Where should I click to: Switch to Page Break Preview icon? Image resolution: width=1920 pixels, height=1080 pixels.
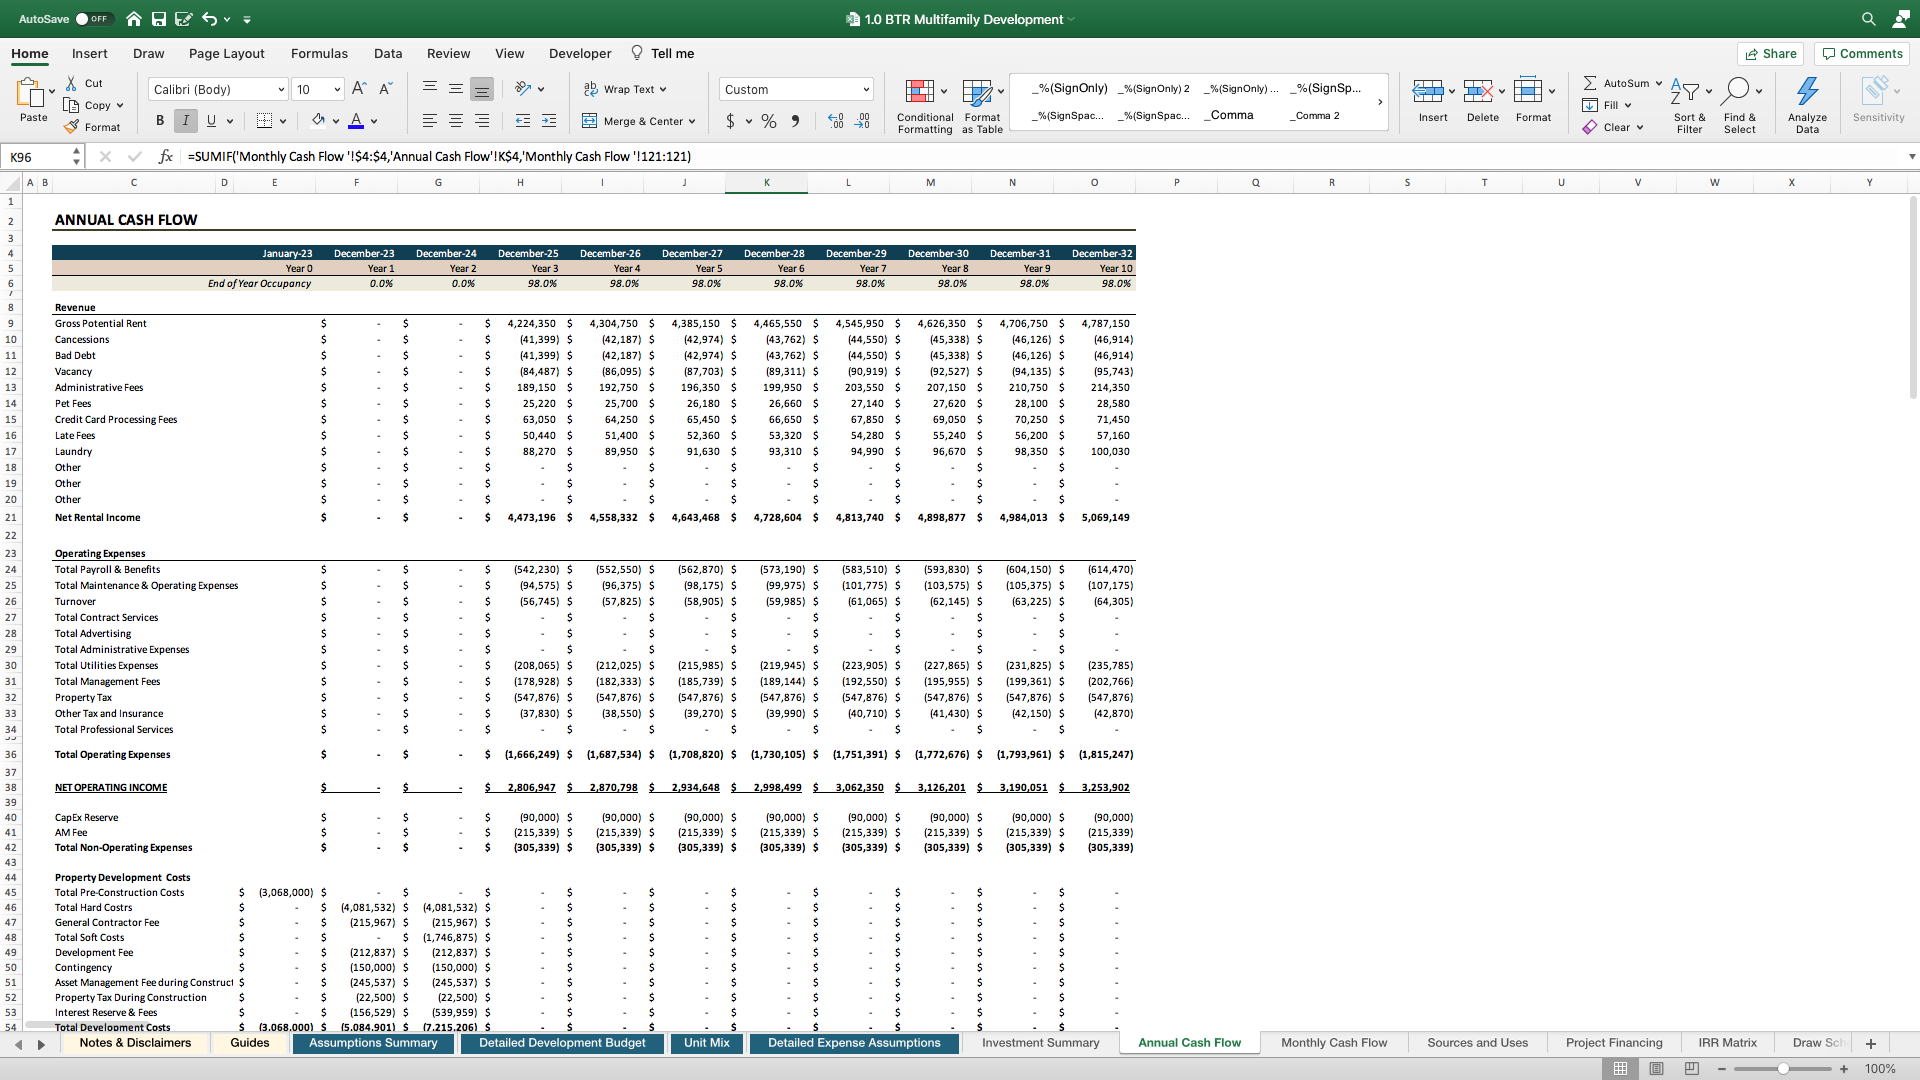pos(1692,1069)
